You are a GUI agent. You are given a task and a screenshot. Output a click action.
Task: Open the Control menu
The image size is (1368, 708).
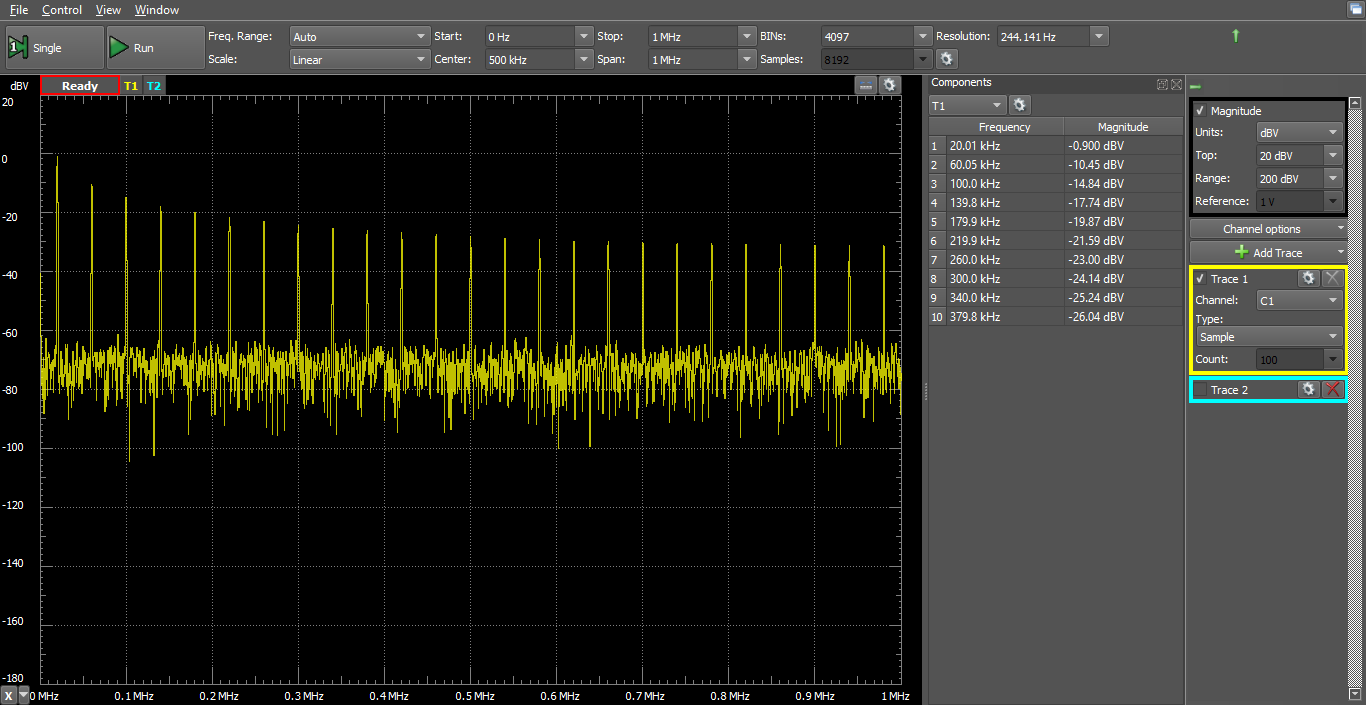tap(62, 10)
